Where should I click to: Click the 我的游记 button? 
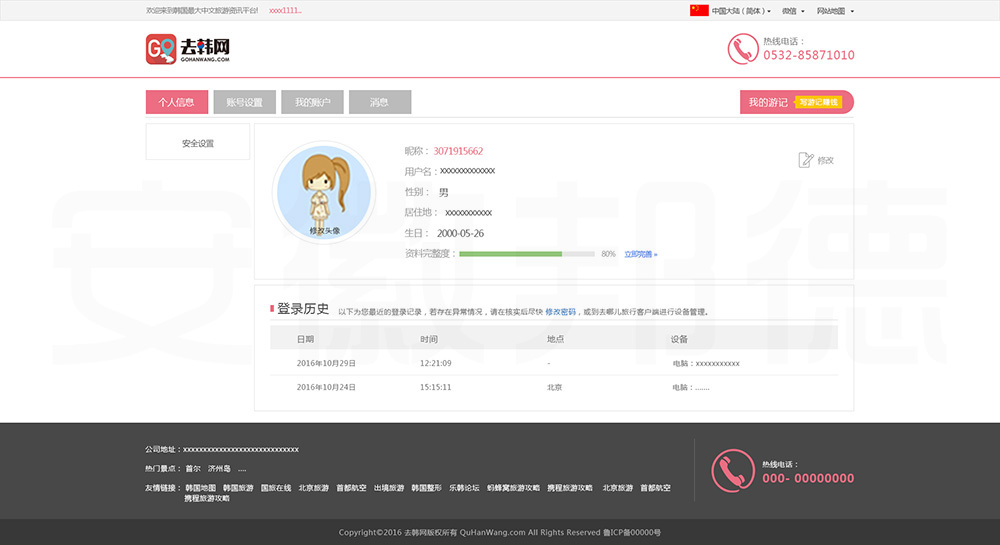tap(767, 102)
